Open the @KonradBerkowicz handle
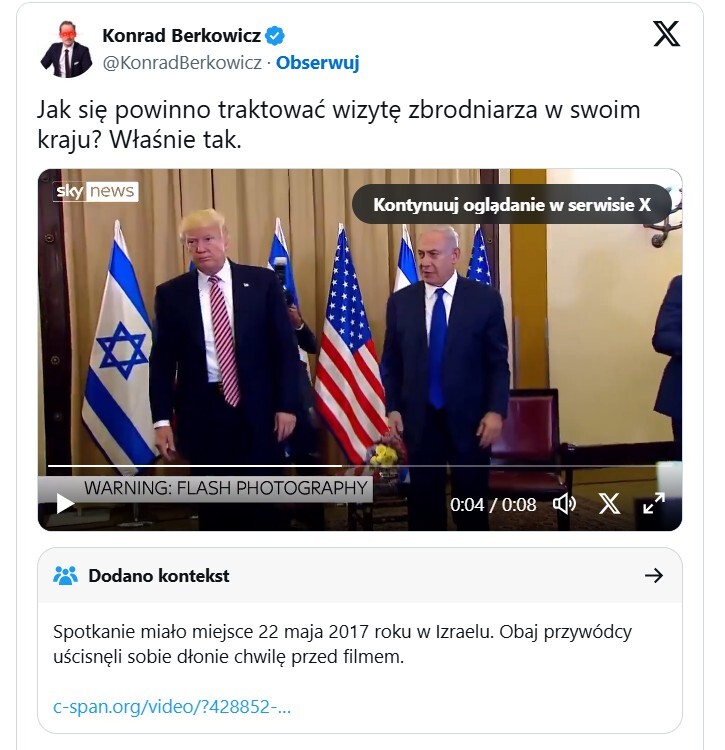This screenshot has height=750, width=725. click(x=182, y=63)
